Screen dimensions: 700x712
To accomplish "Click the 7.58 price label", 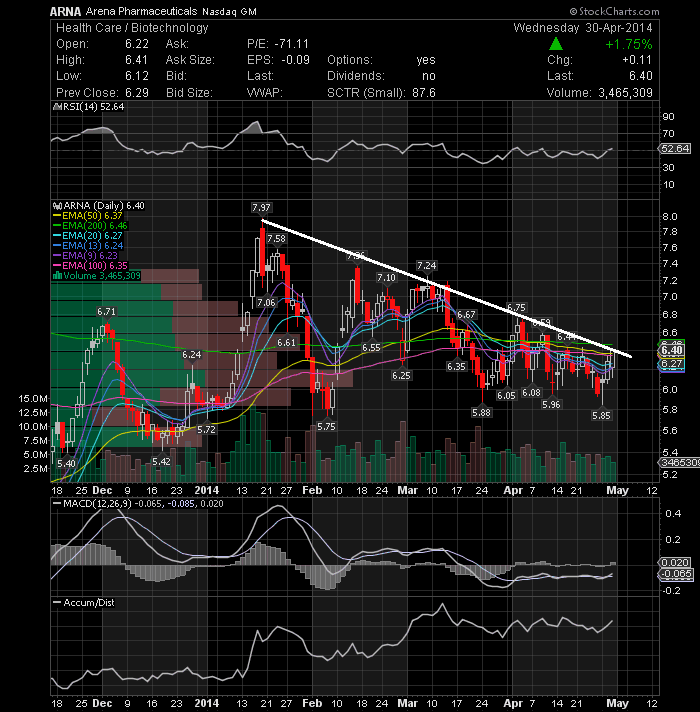I will (x=276, y=239).
